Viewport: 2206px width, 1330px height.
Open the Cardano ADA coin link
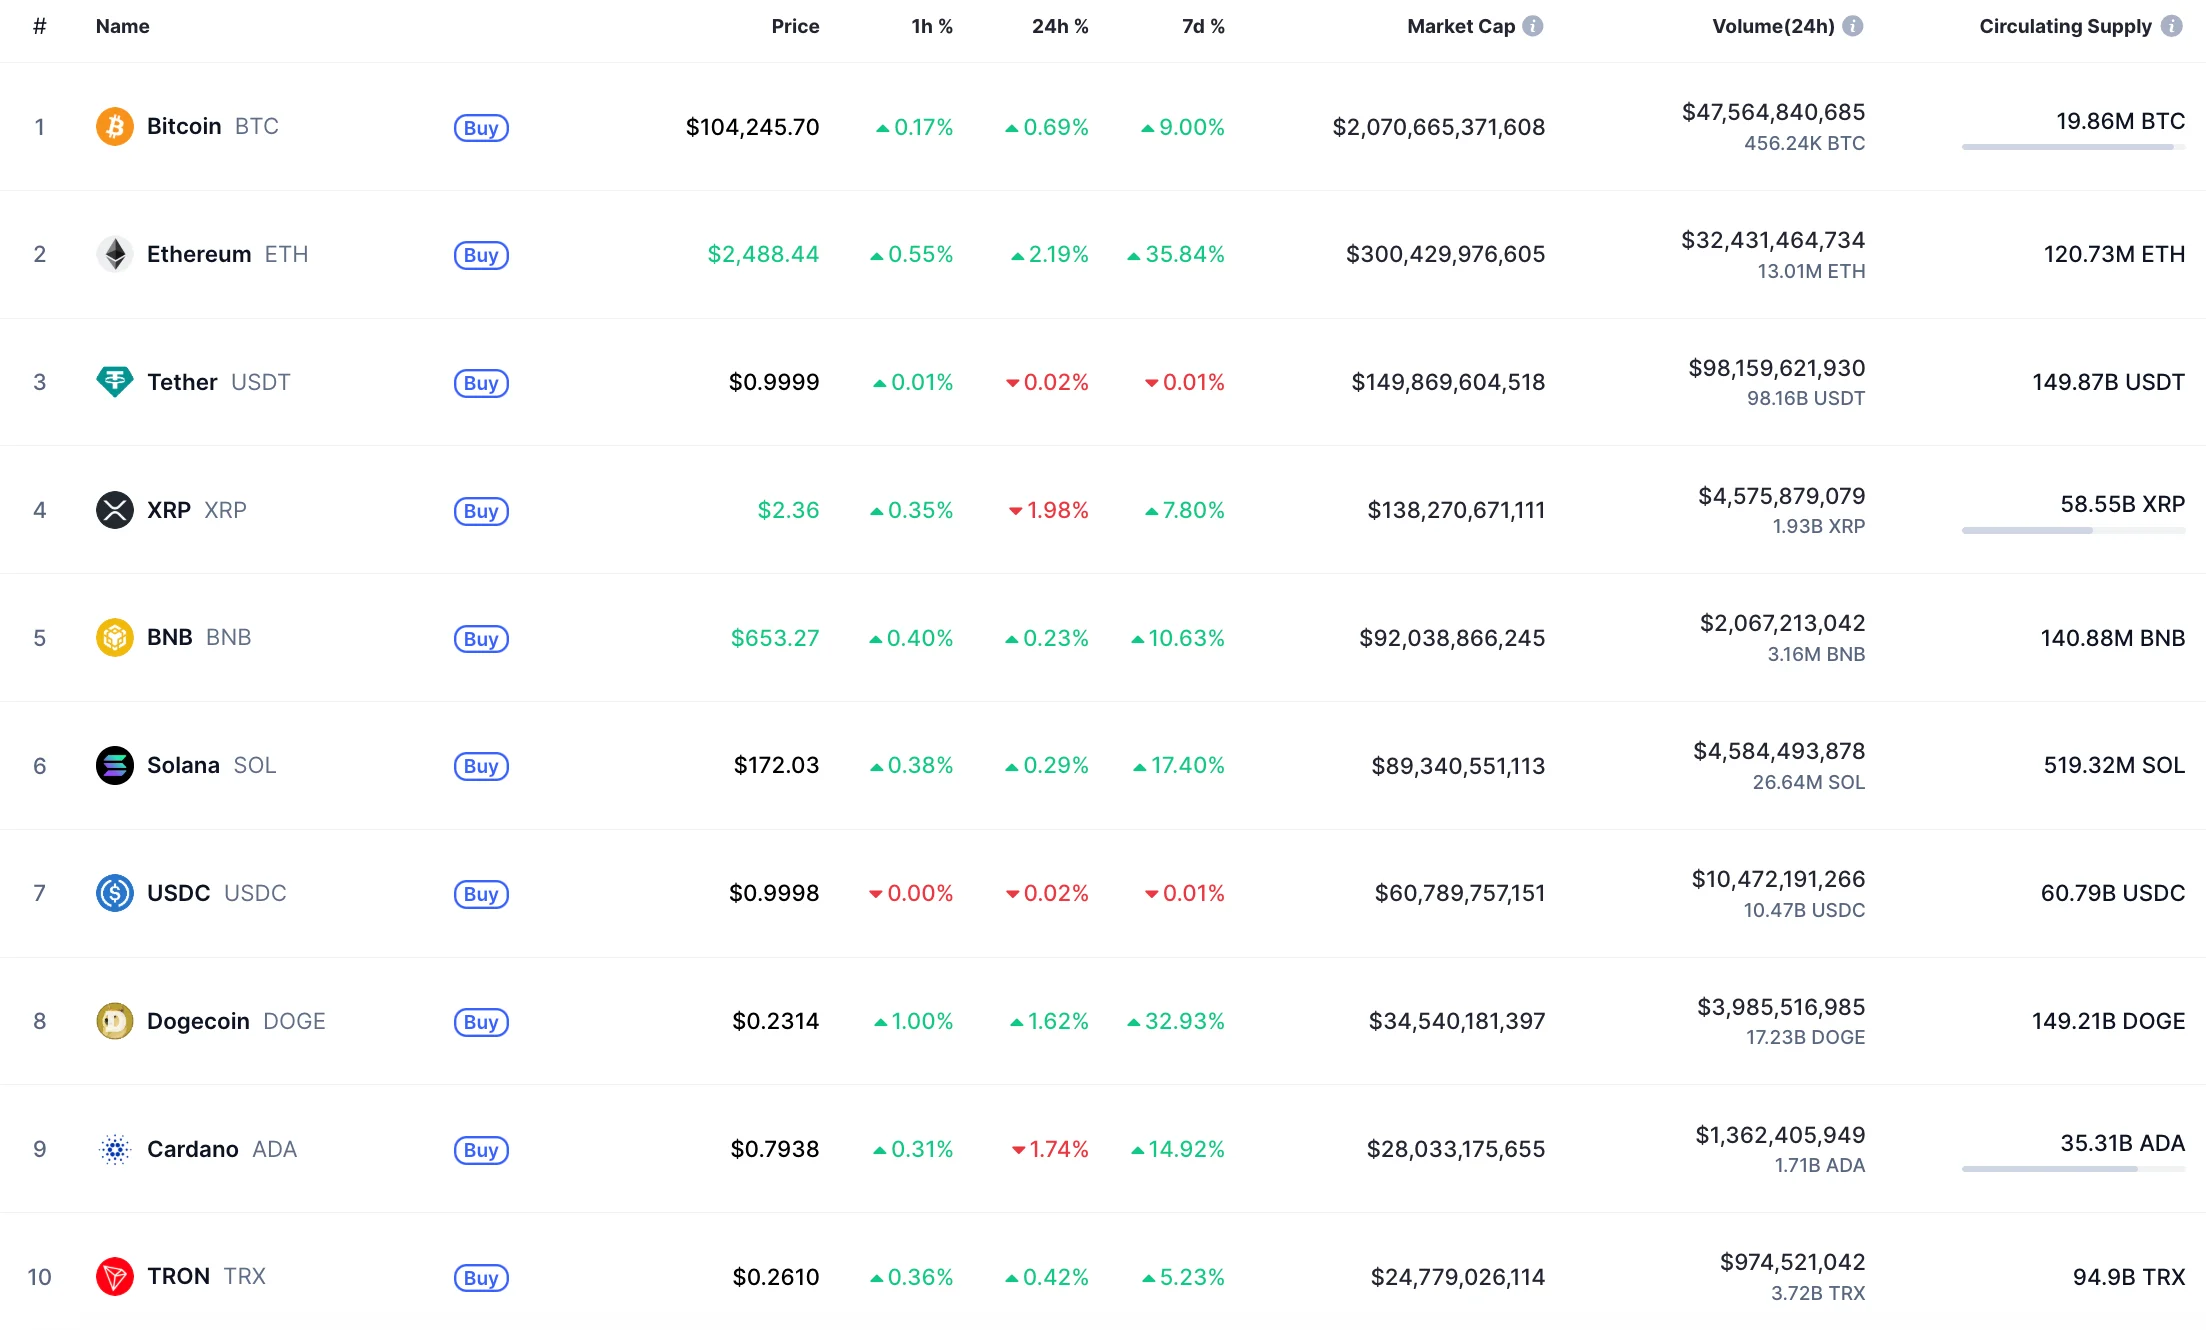(x=193, y=1149)
